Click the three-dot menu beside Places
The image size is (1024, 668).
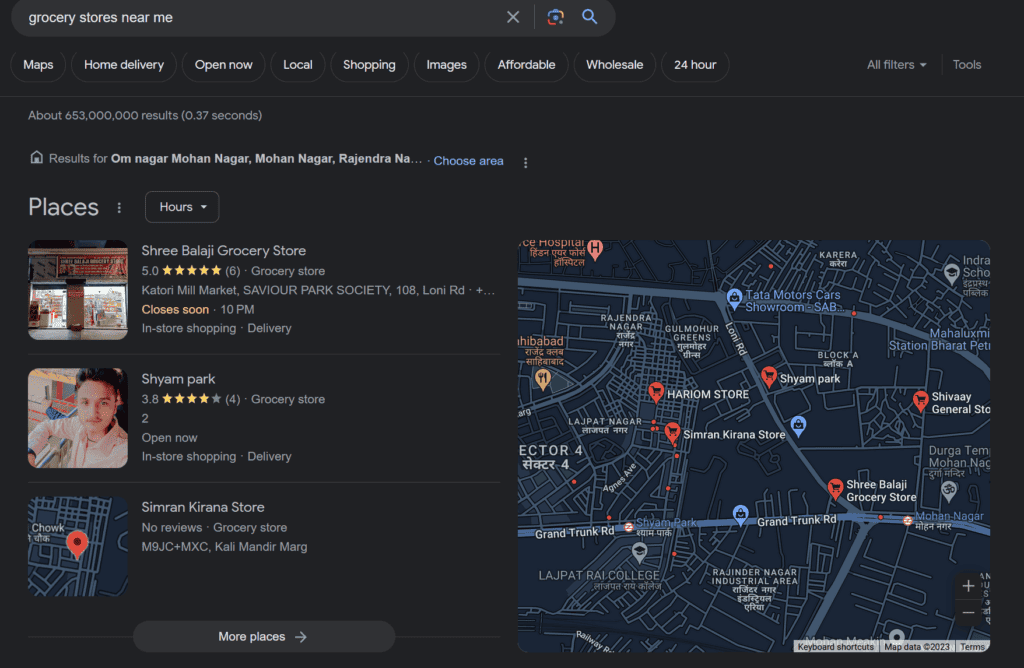click(x=119, y=207)
